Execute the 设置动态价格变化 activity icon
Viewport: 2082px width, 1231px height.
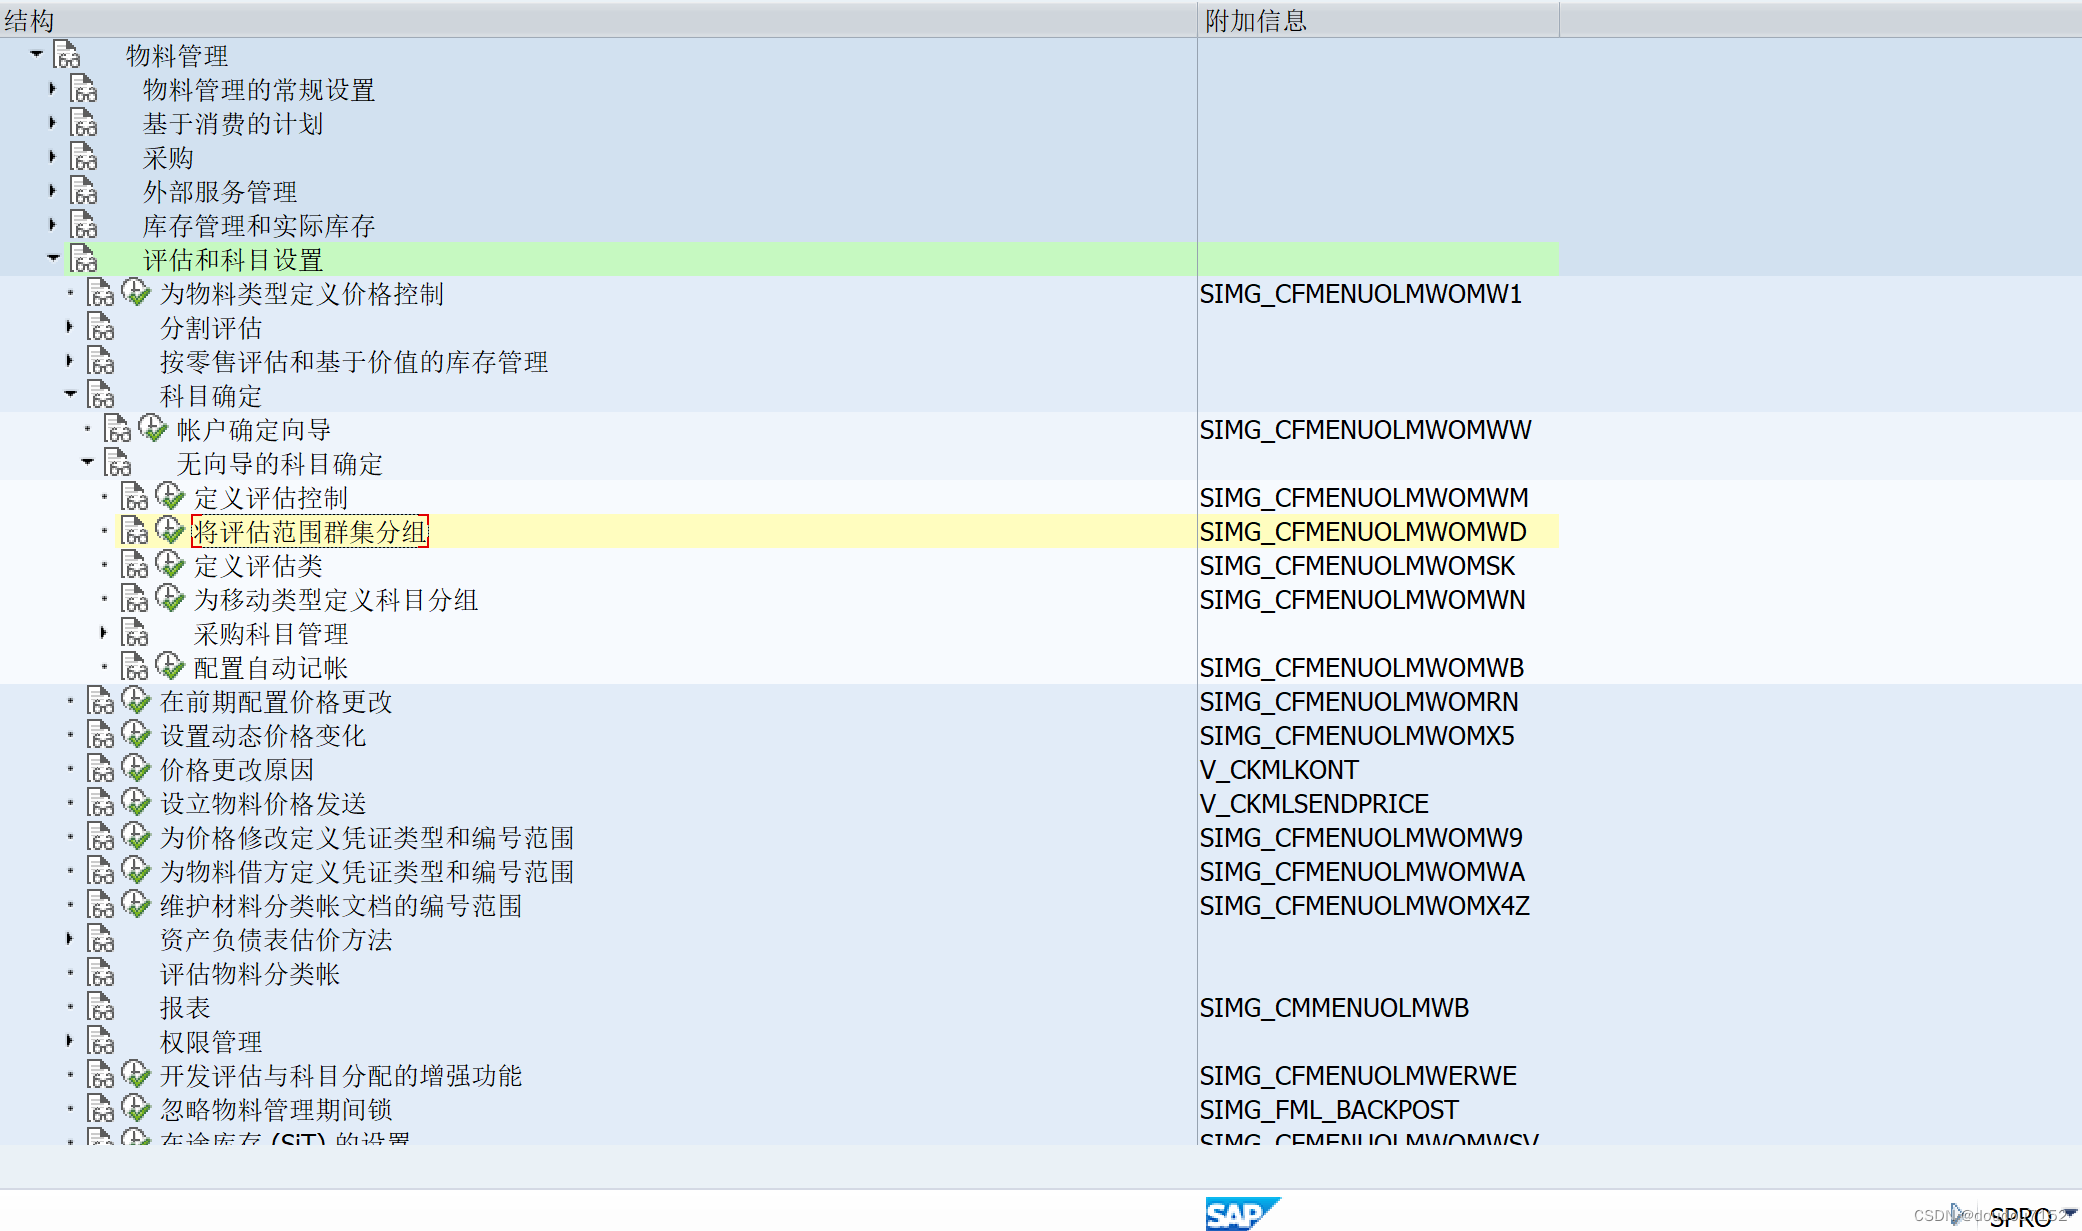[136, 735]
